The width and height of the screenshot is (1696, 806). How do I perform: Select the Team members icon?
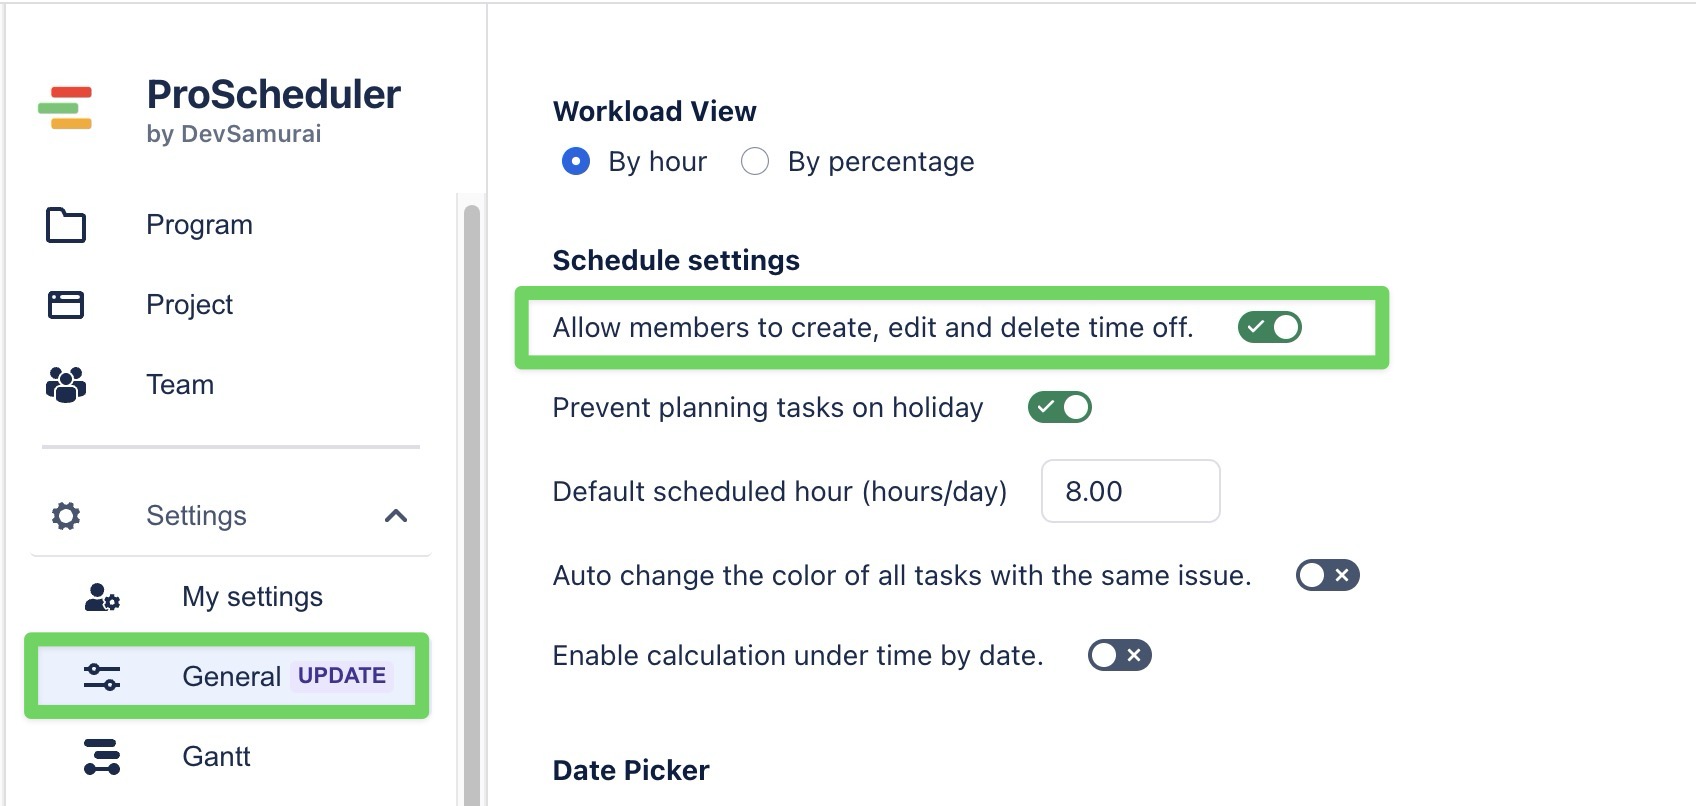[64, 384]
